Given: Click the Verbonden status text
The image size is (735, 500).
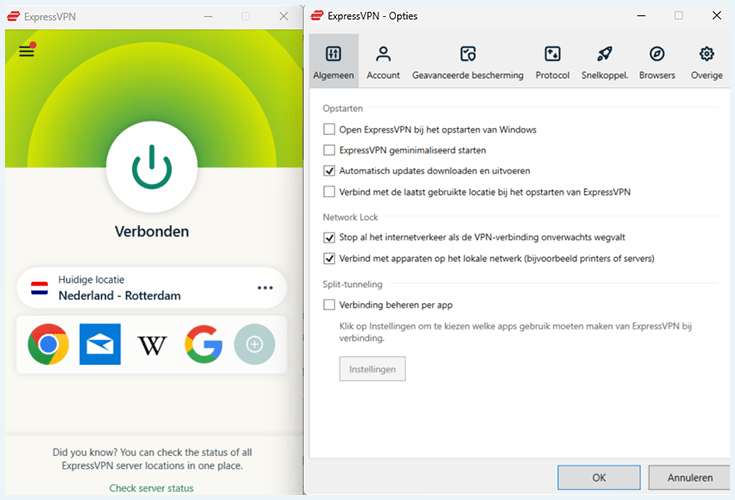Looking at the screenshot, I should pyautogui.click(x=152, y=231).
